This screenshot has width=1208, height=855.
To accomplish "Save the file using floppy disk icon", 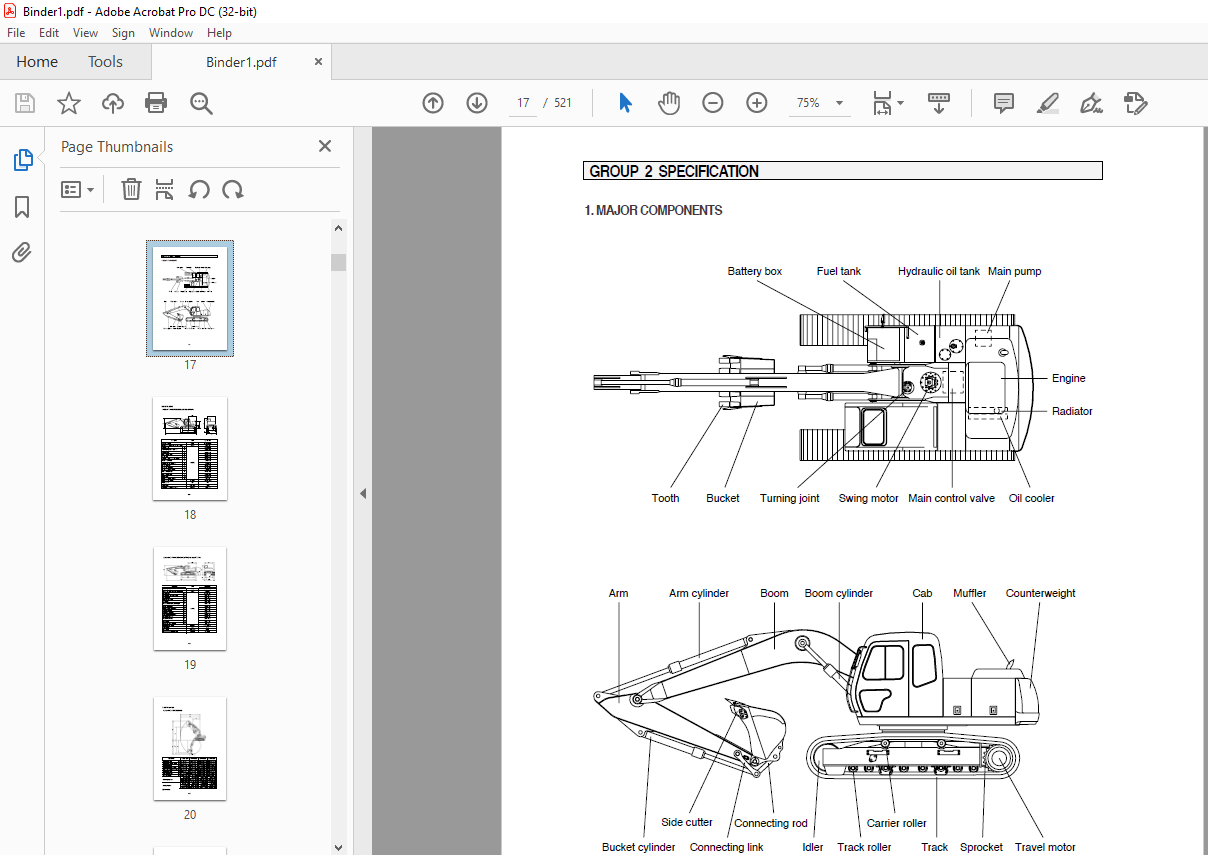I will tap(25, 103).
